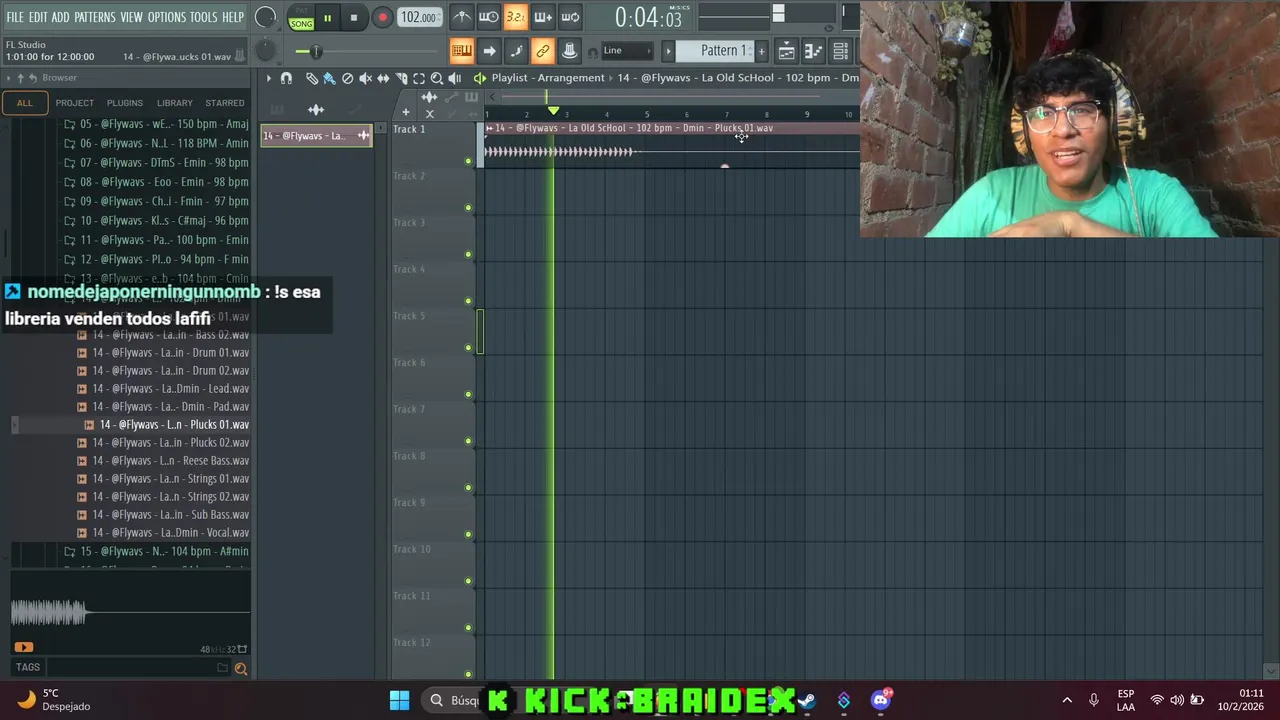Expand folder 05 - @Flywavs 150 bpm
This screenshot has width=1280, height=720.
[x=156, y=124]
